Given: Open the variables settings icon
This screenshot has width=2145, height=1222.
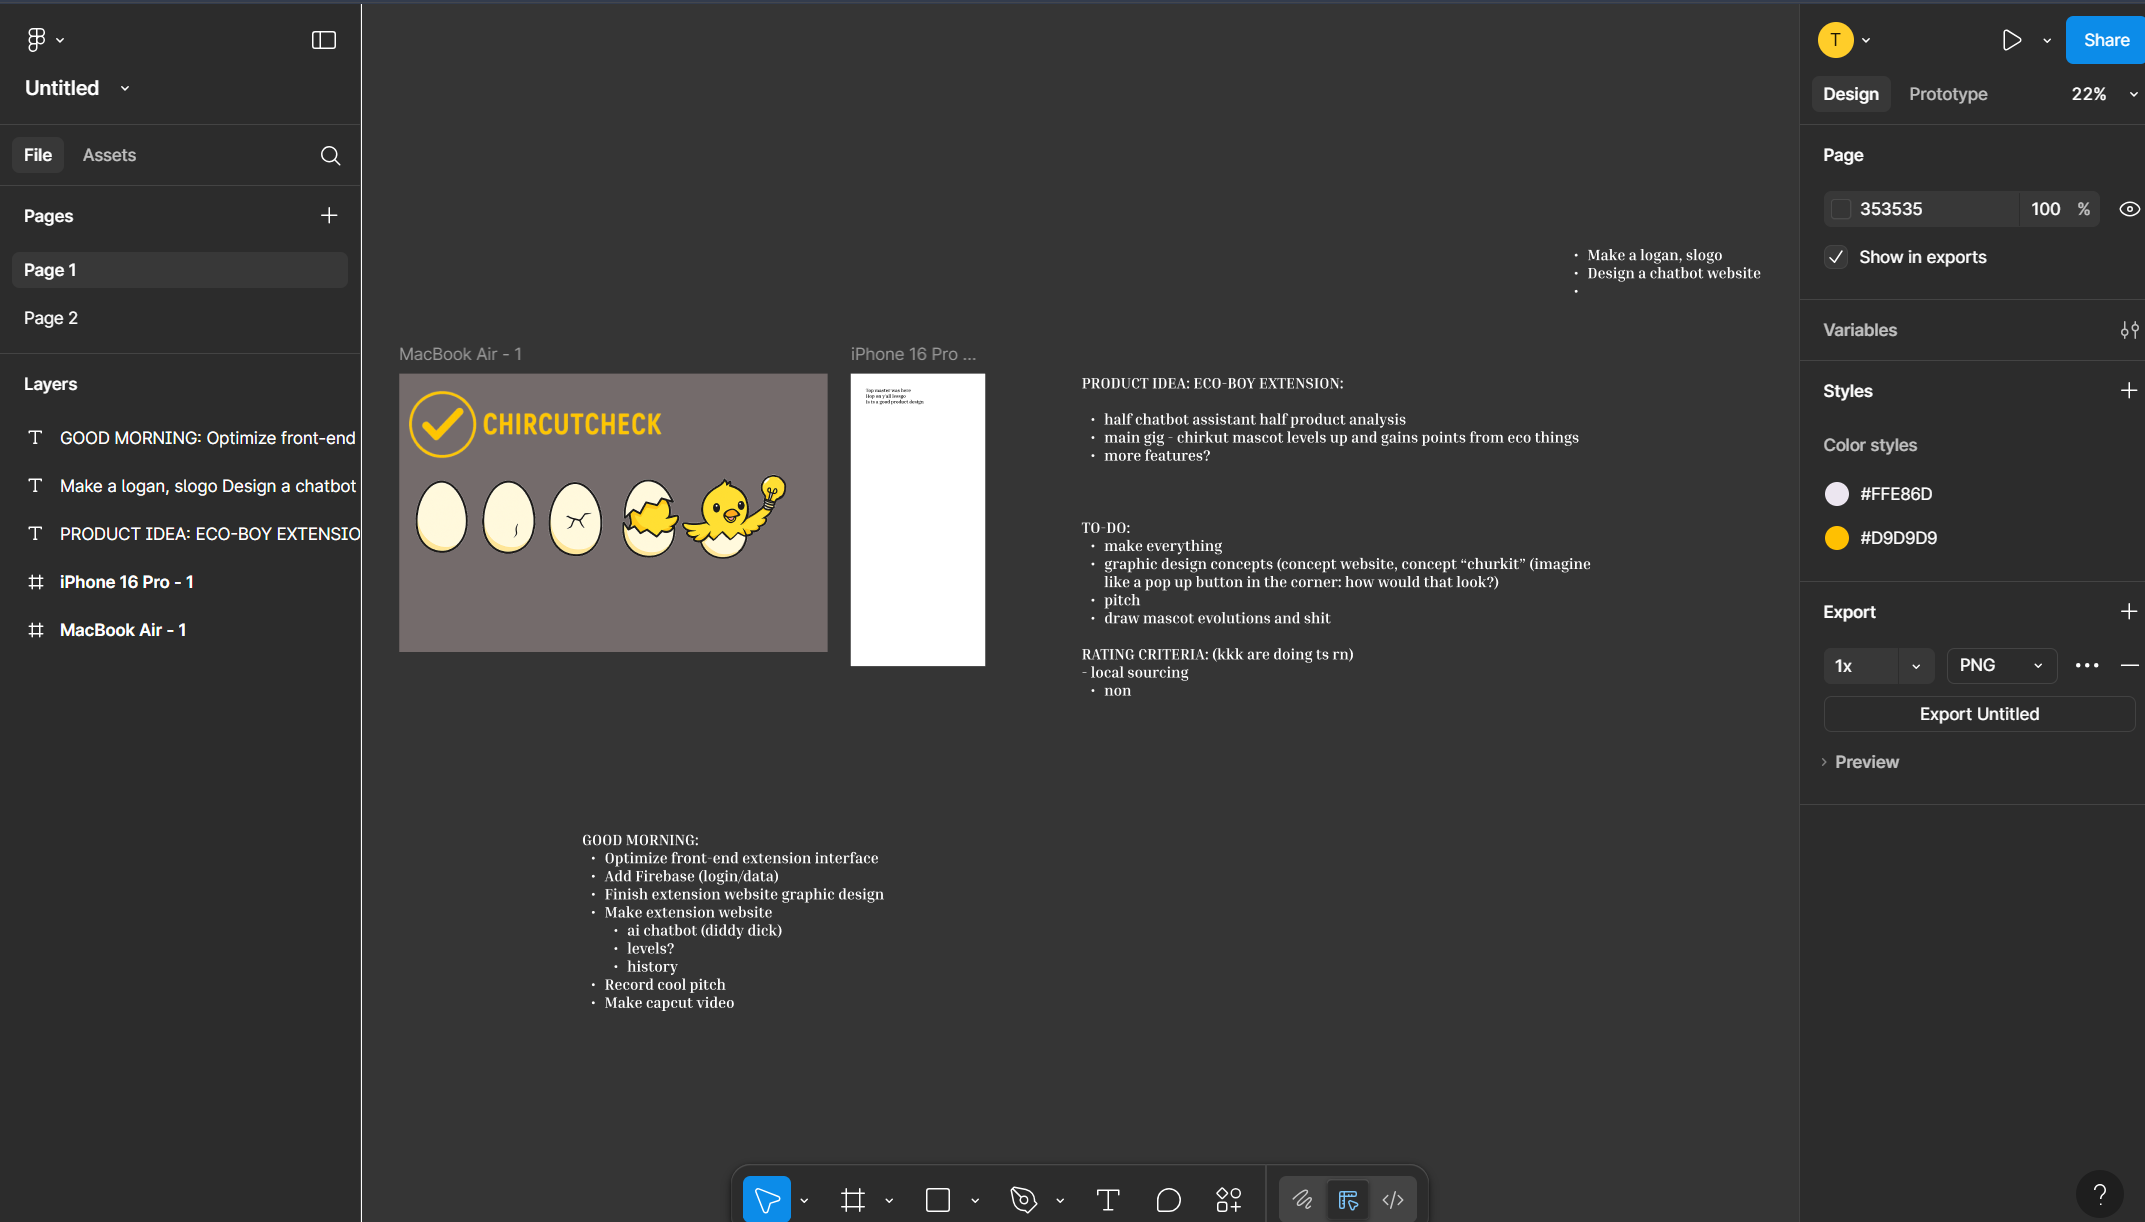Looking at the screenshot, I should pyautogui.click(x=2129, y=330).
